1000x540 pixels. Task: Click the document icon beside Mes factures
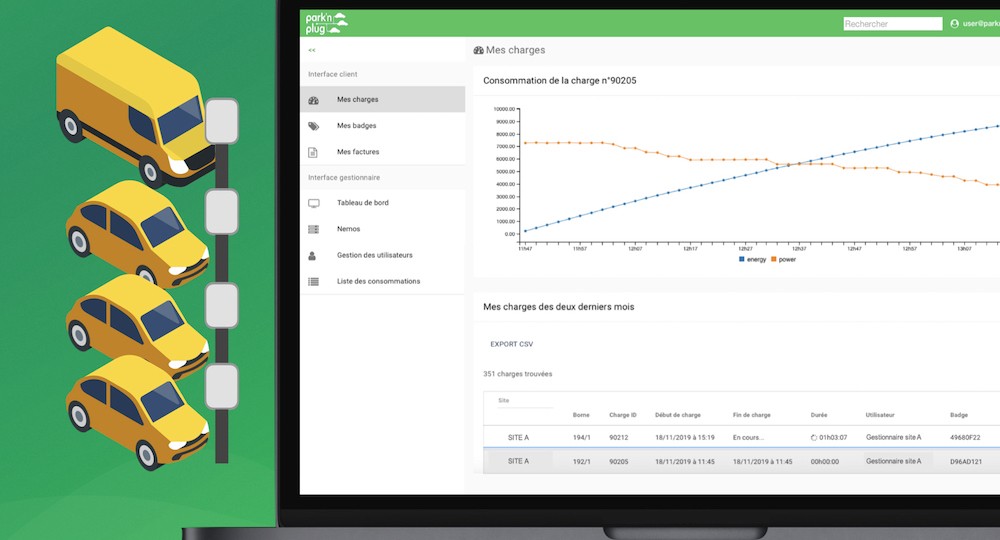(x=314, y=152)
